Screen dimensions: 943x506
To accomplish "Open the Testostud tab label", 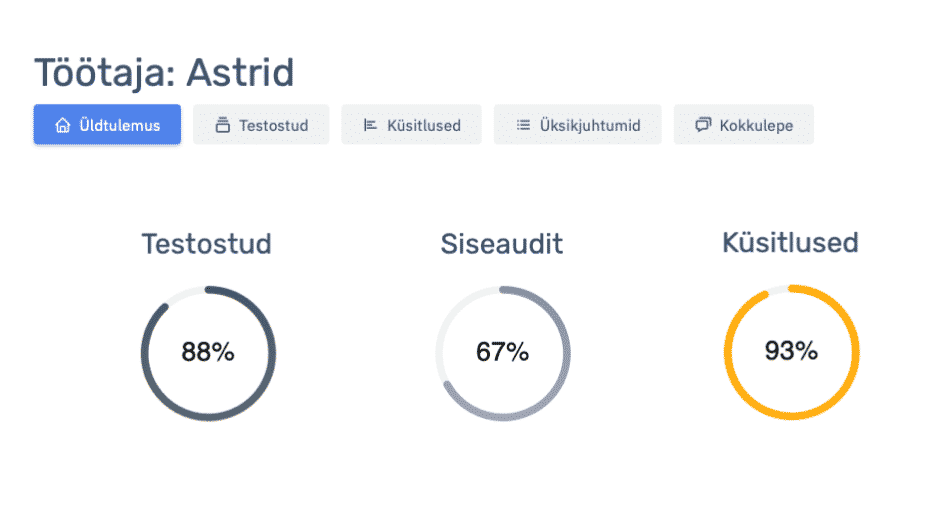I will pos(273,126).
